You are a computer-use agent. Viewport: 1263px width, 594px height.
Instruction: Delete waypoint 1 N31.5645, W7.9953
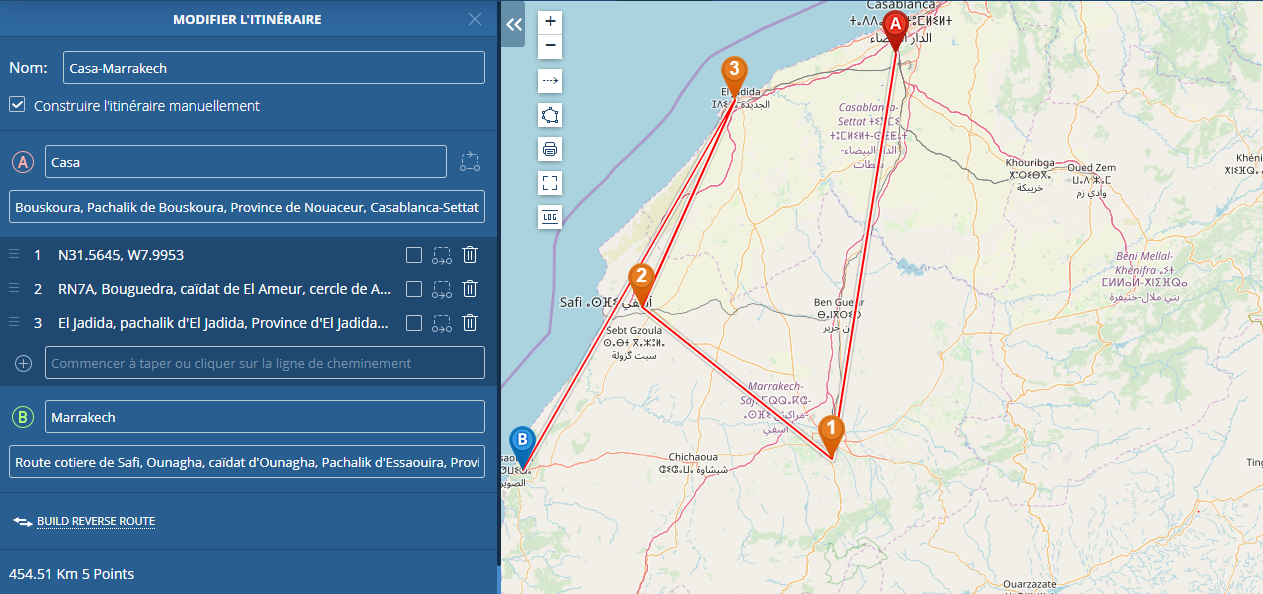(470, 255)
